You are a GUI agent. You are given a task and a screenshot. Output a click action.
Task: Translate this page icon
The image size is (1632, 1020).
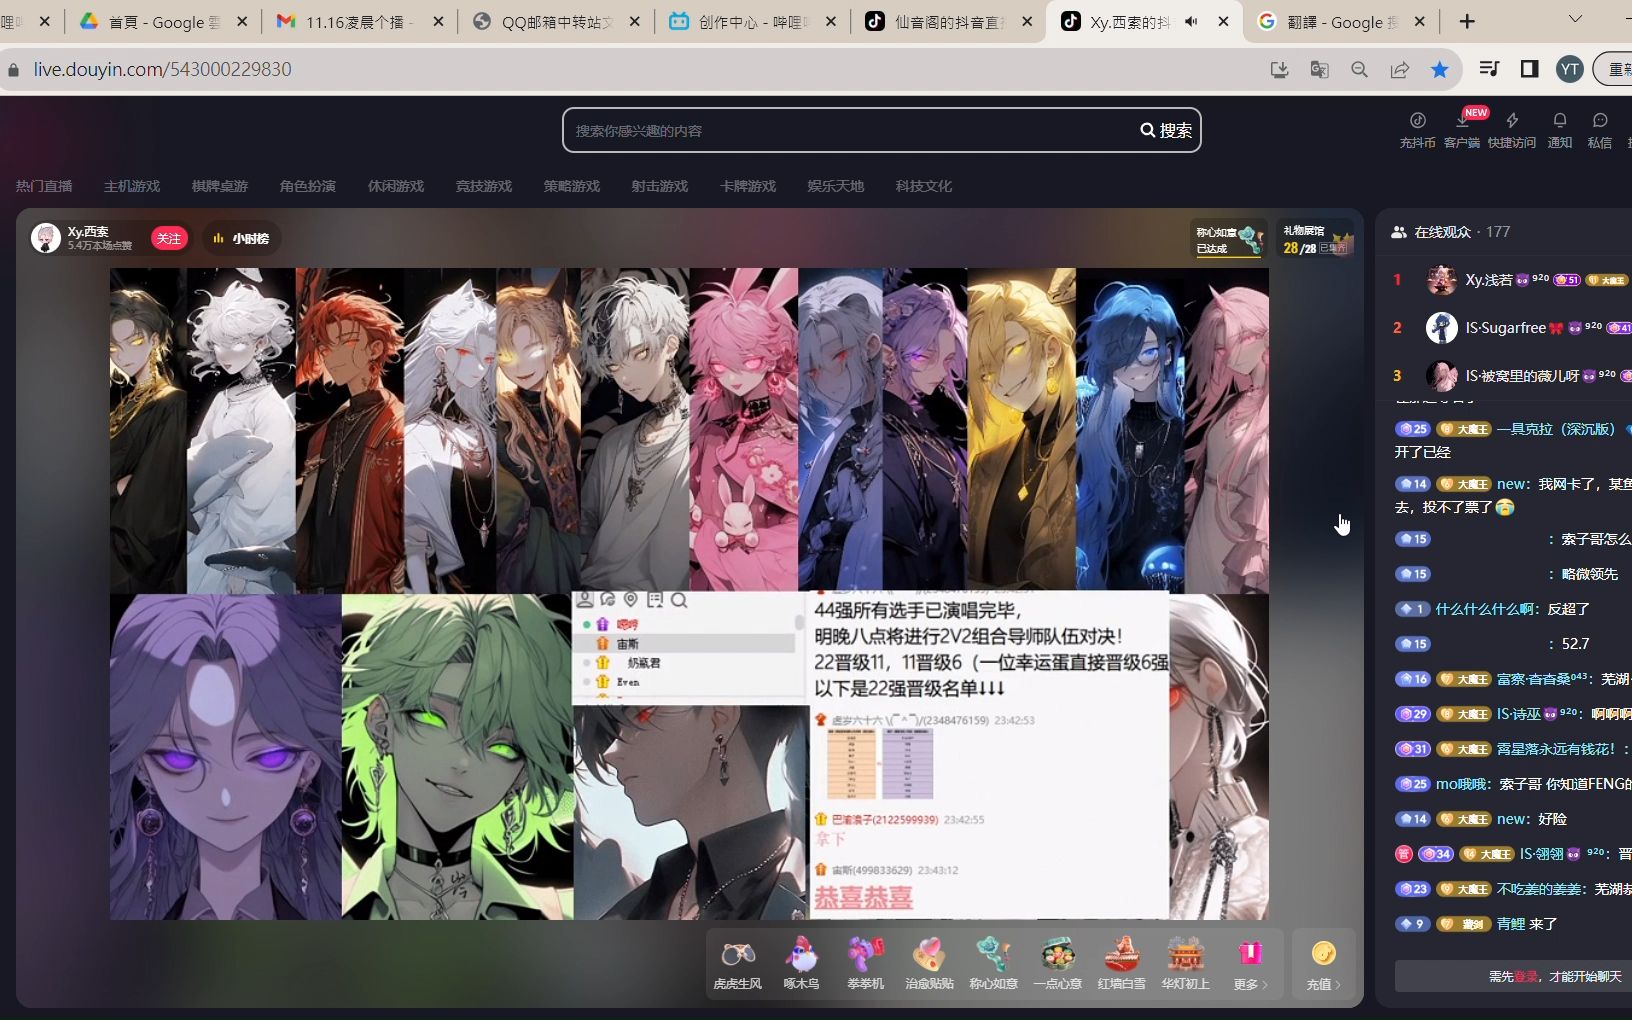[1319, 69]
